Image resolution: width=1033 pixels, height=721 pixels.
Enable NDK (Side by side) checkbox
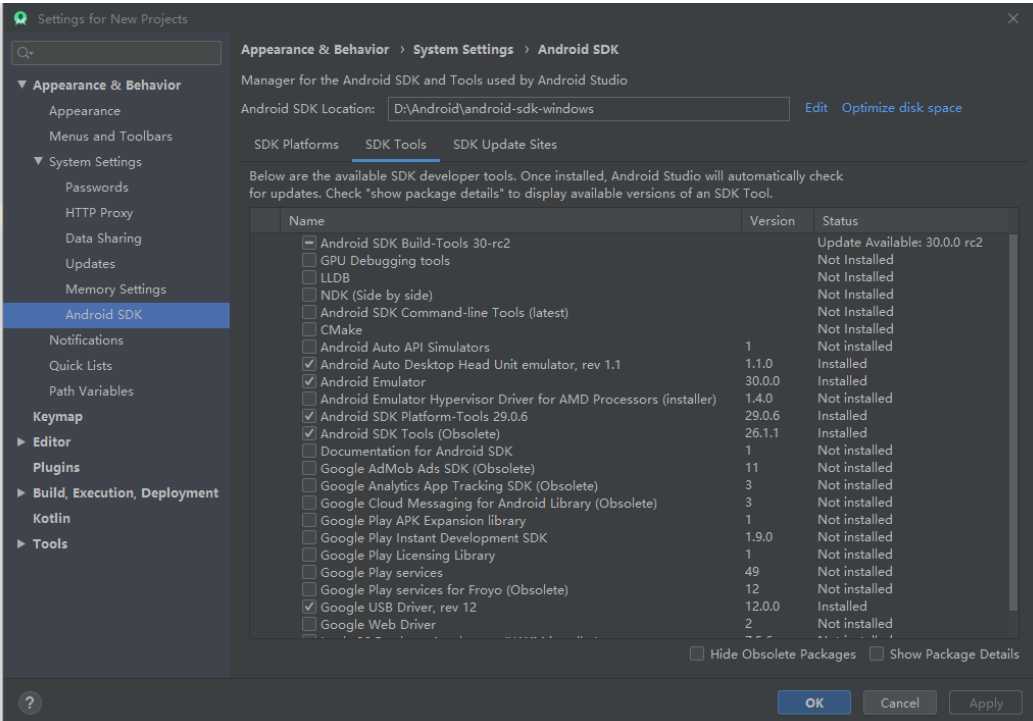[309, 295]
